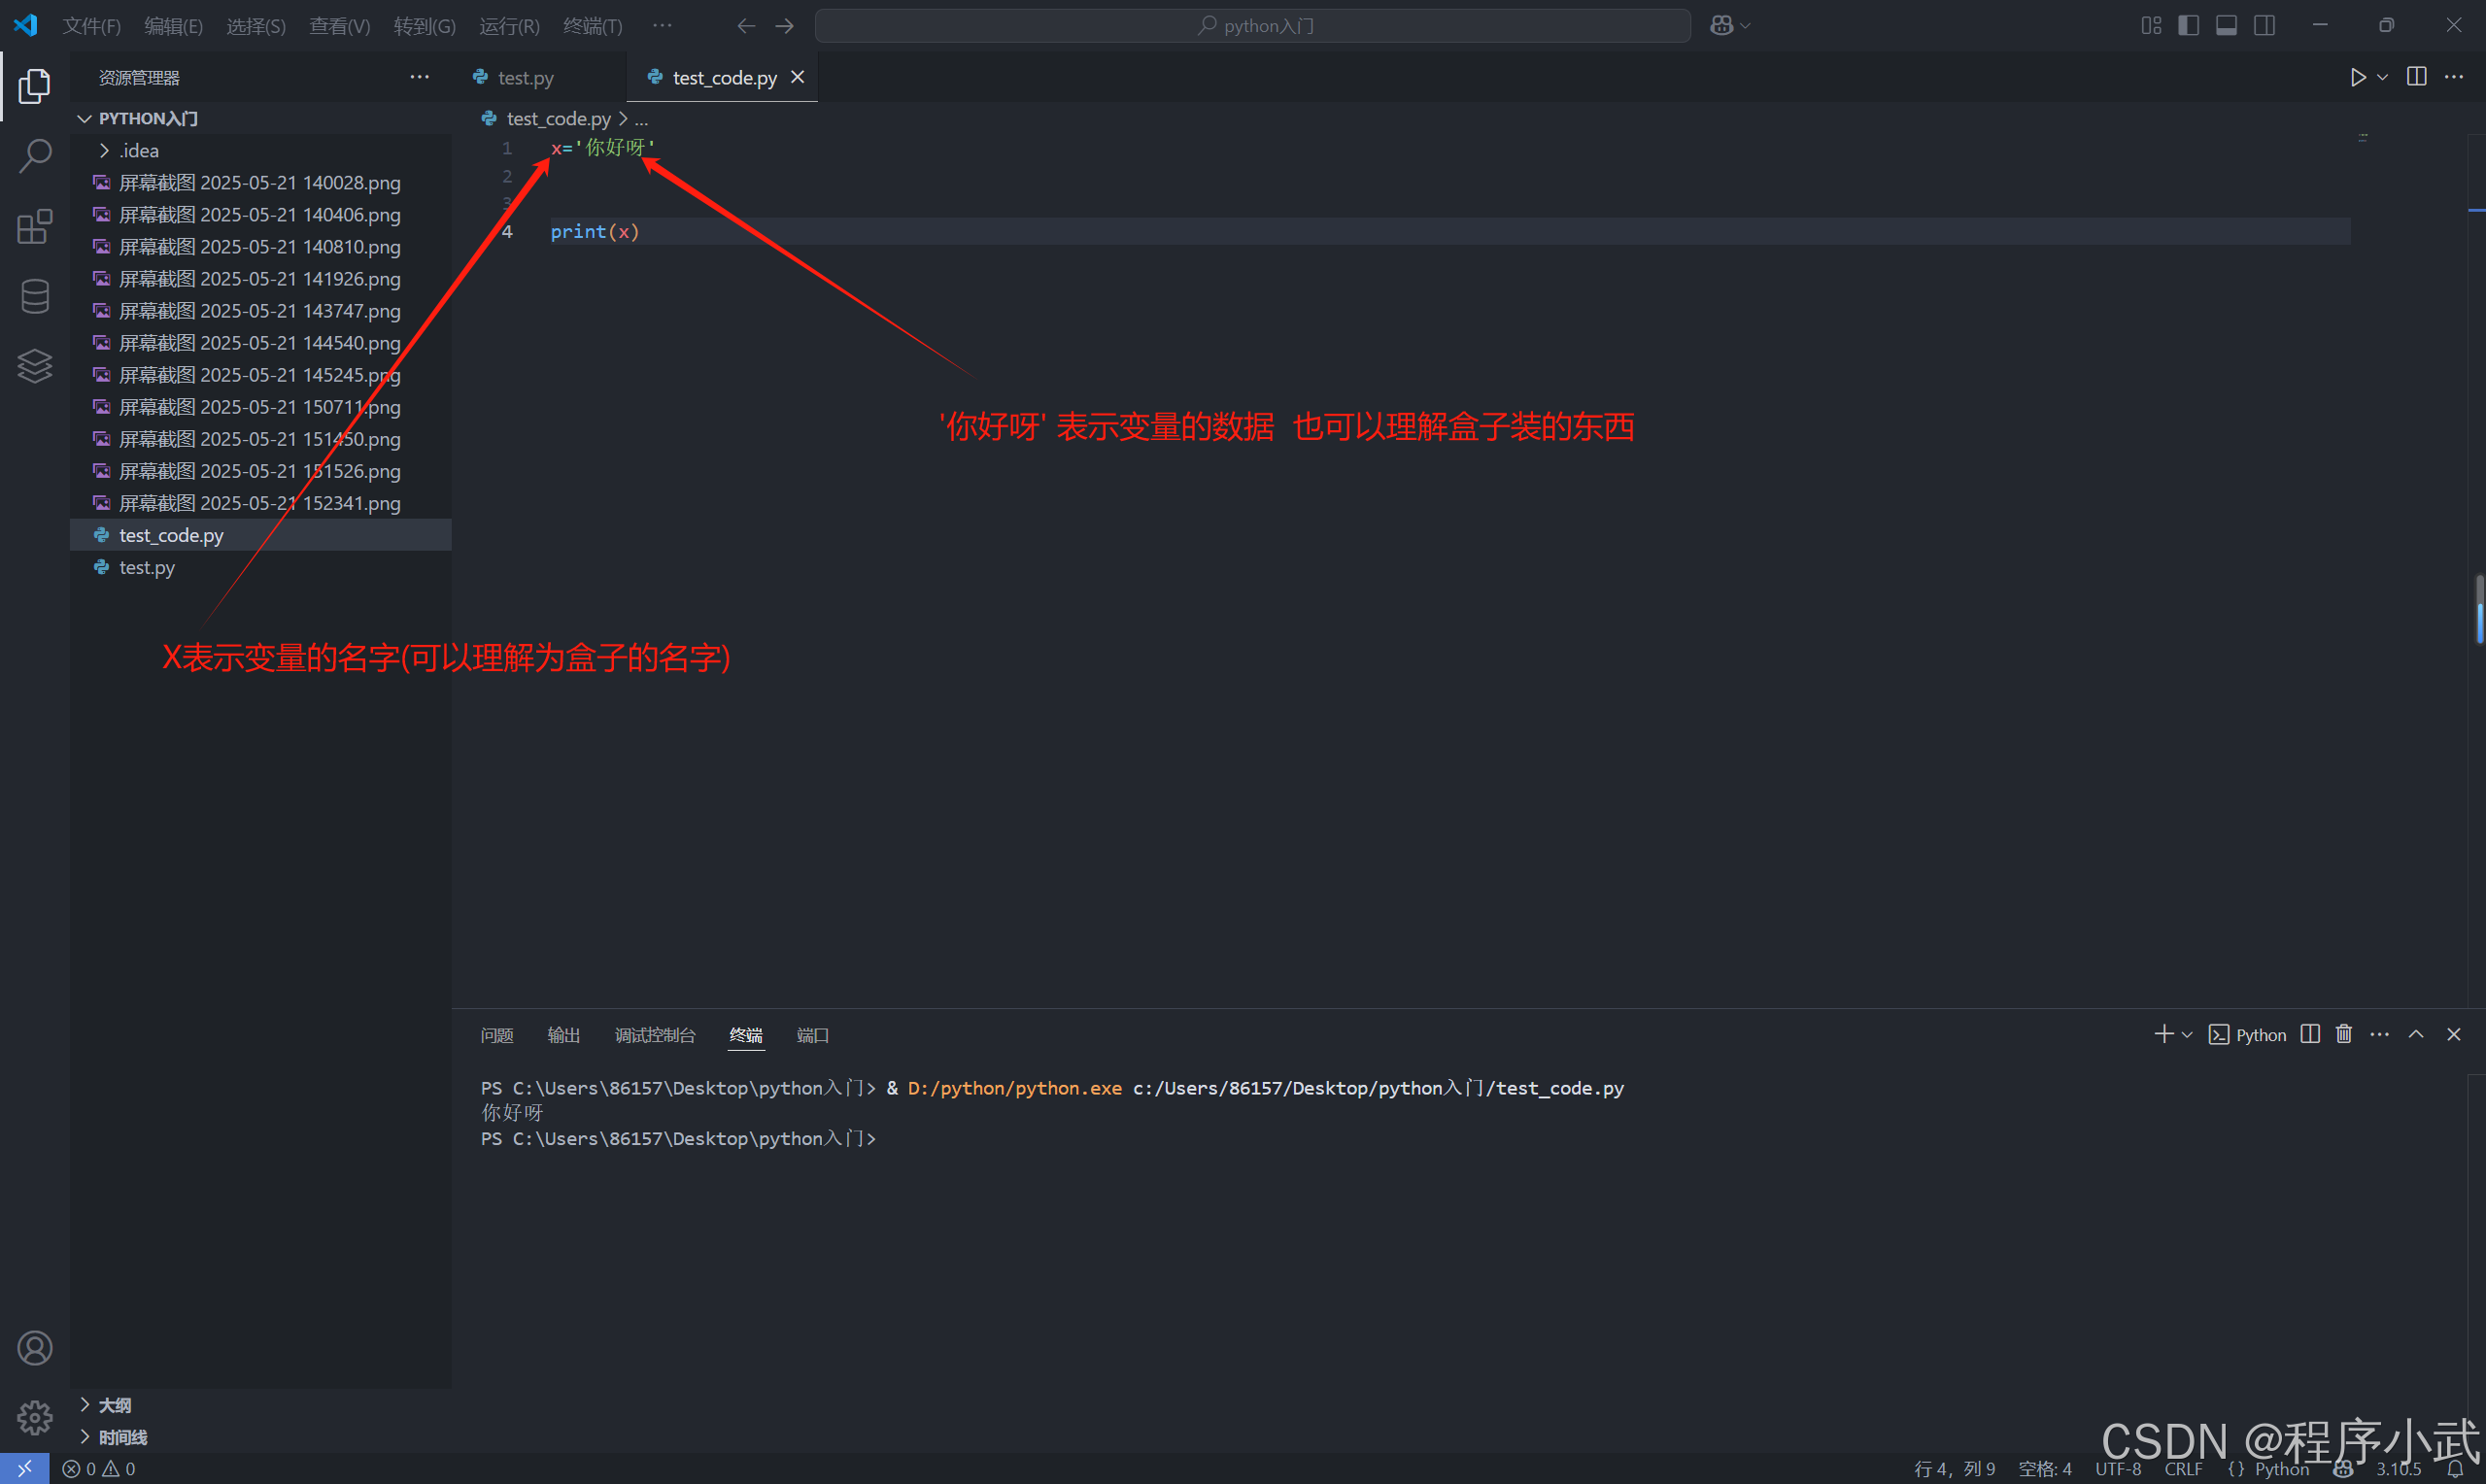Switch to the test.py editor tab
The height and width of the screenshot is (1484, 2486).
pyautogui.click(x=525, y=77)
